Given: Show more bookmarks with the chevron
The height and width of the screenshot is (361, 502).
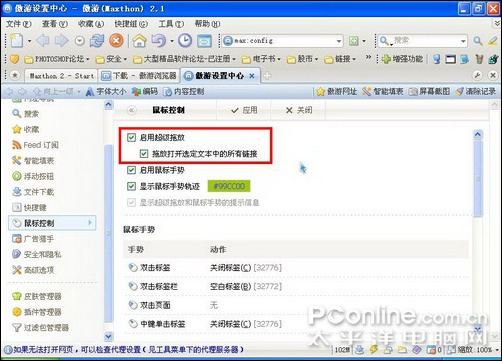Looking at the screenshot, I should coord(368,58).
